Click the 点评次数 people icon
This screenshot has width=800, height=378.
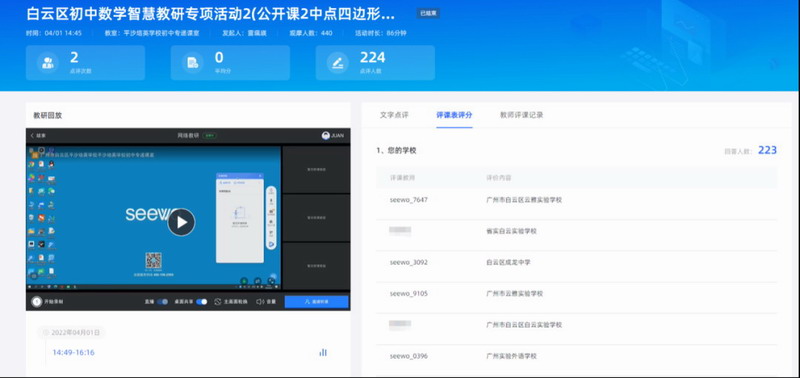[48, 63]
